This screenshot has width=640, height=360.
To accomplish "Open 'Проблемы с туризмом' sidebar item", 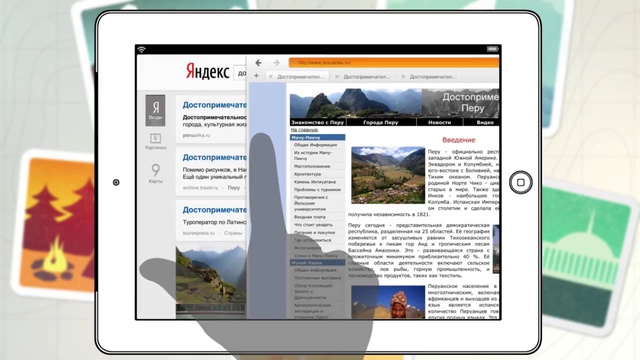I will click(317, 189).
